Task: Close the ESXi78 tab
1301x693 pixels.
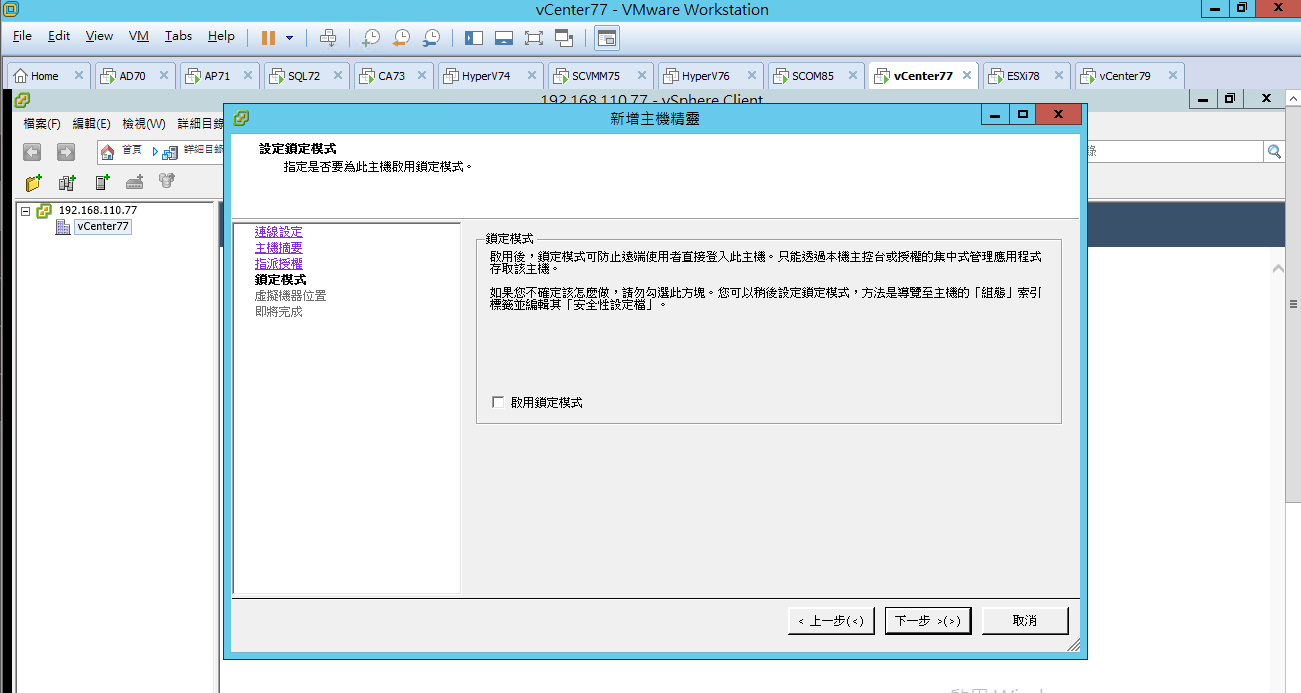Action: click(x=1058, y=75)
